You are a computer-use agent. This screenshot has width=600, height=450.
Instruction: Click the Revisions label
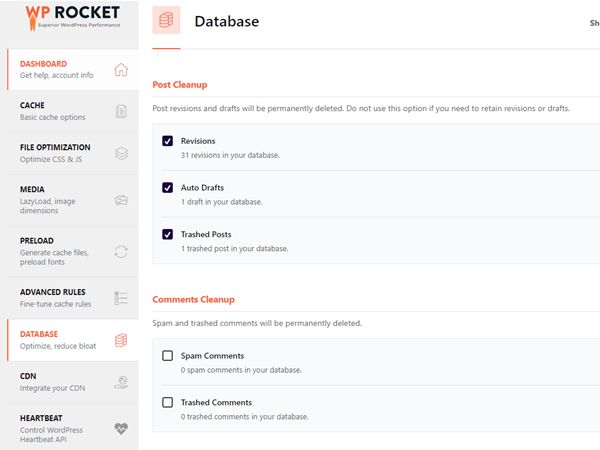pyautogui.click(x=198, y=141)
